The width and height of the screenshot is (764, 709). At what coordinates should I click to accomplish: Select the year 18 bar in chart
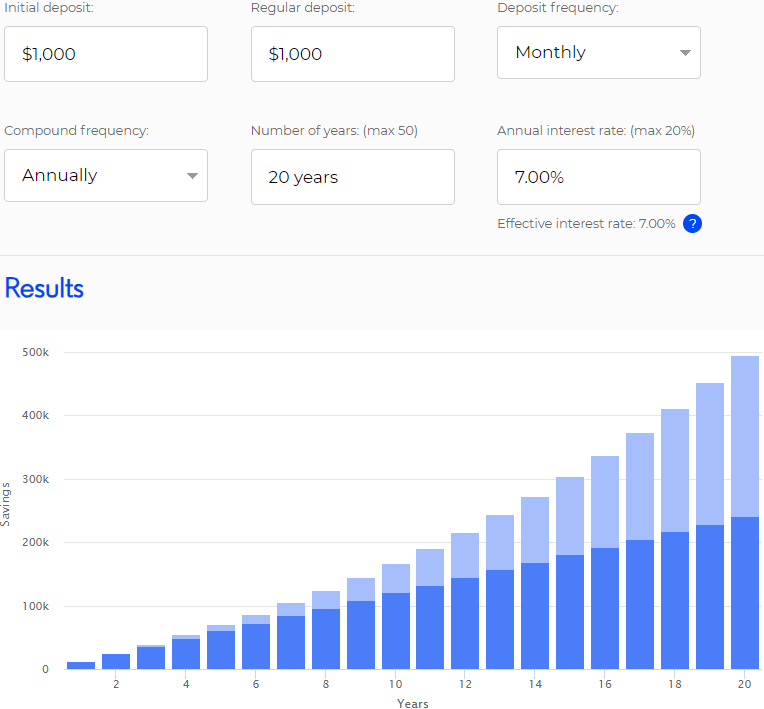(675, 539)
